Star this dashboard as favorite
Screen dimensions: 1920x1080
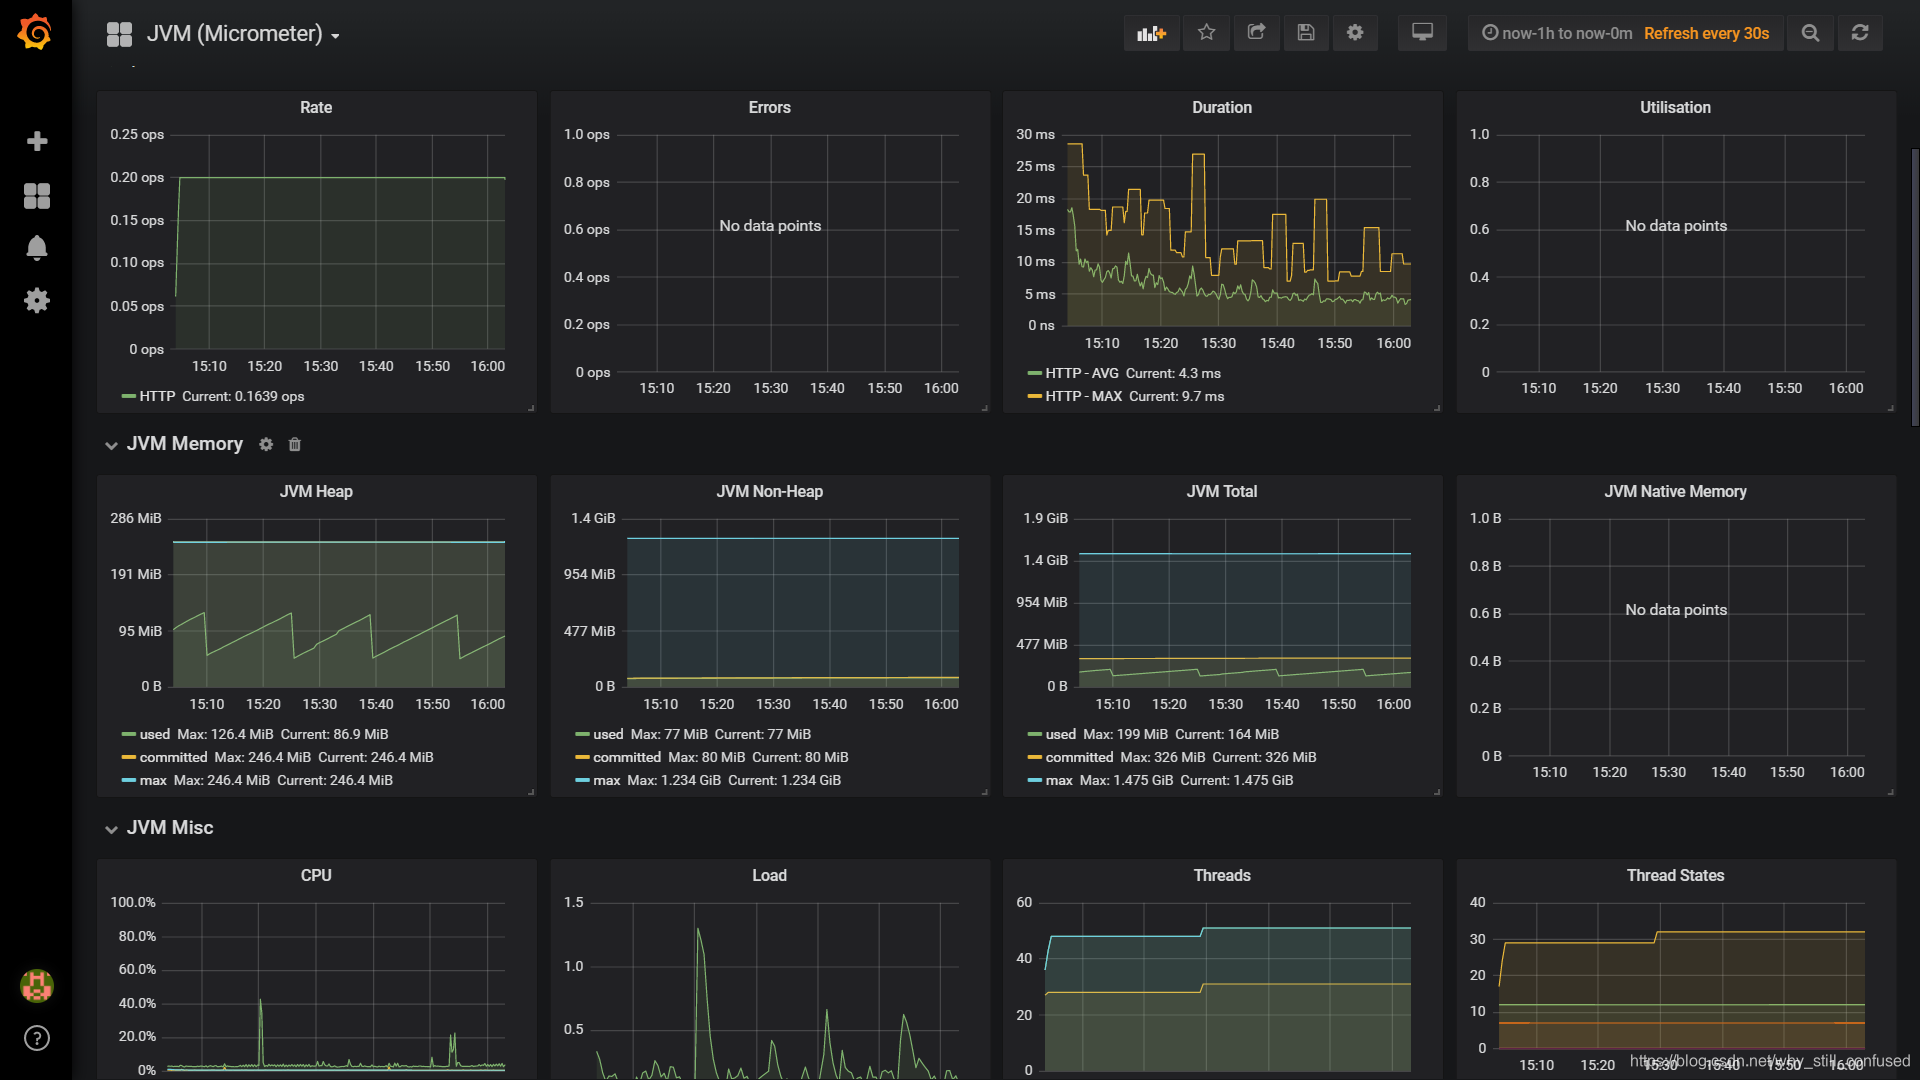(1207, 33)
